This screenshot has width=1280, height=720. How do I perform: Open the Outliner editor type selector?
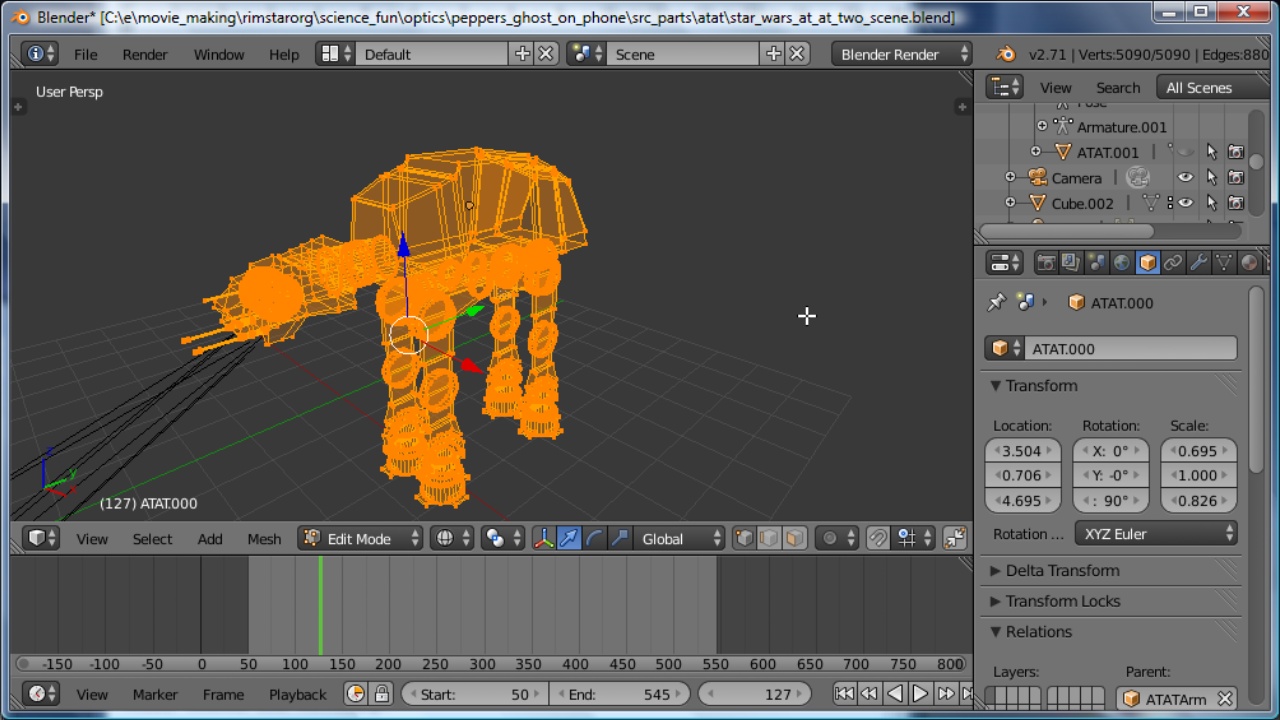[x=1004, y=87]
